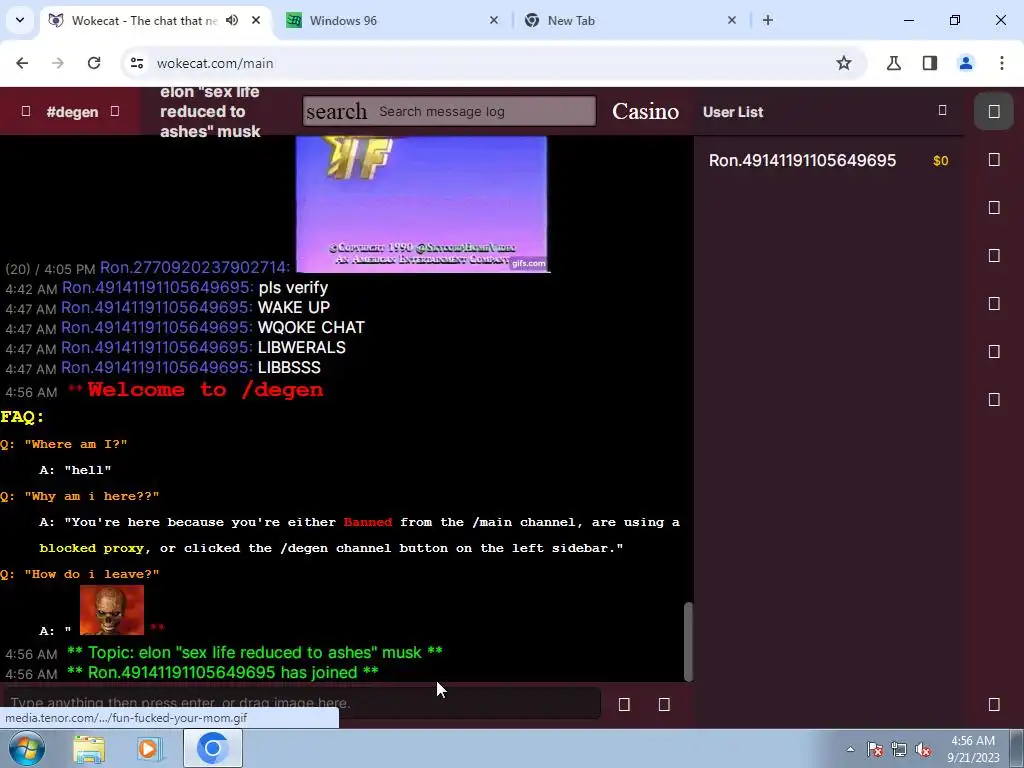The image size is (1024, 768).
Task: Open Action Center flag in system tray
Action: (x=875, y=749)
